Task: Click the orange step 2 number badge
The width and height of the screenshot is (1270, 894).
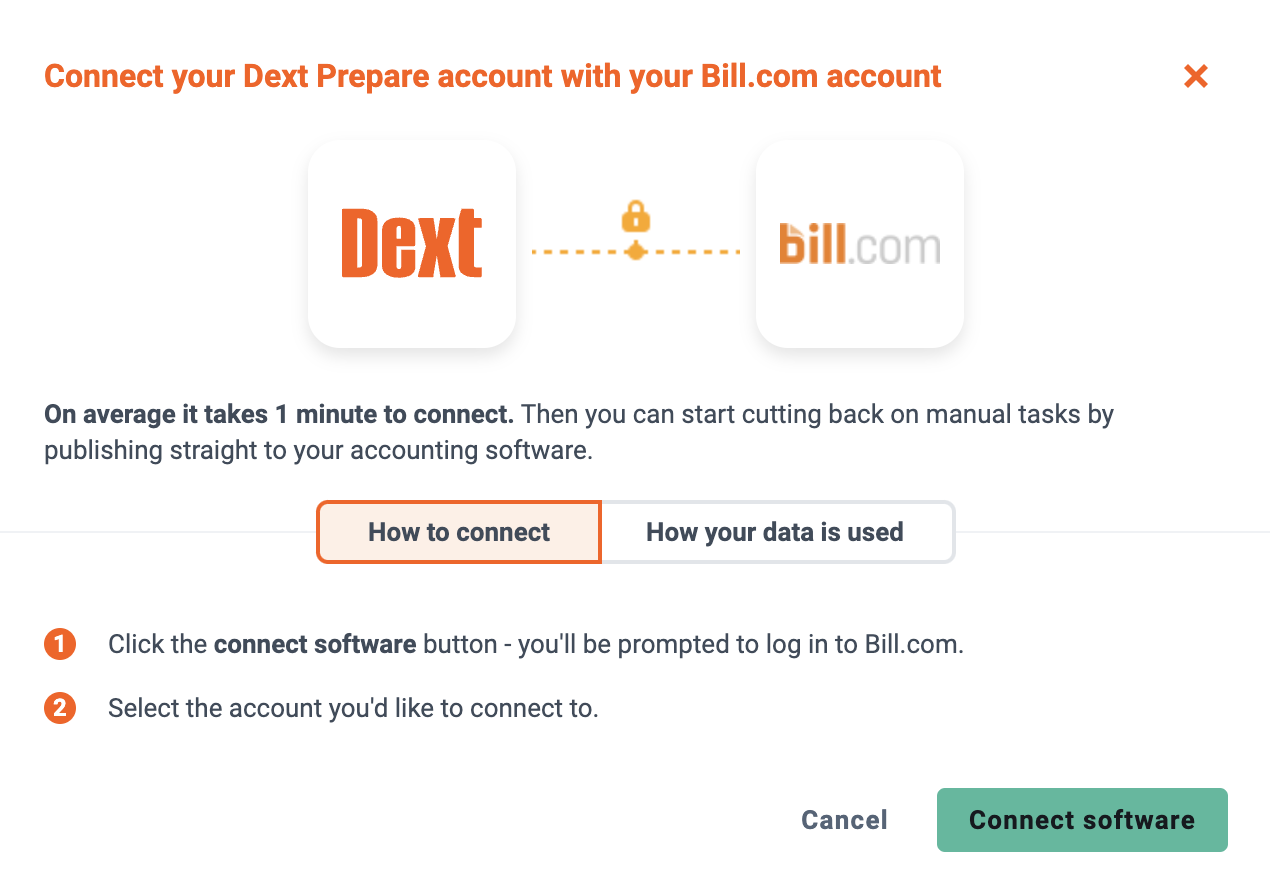Action: click(x=60, y=708)
